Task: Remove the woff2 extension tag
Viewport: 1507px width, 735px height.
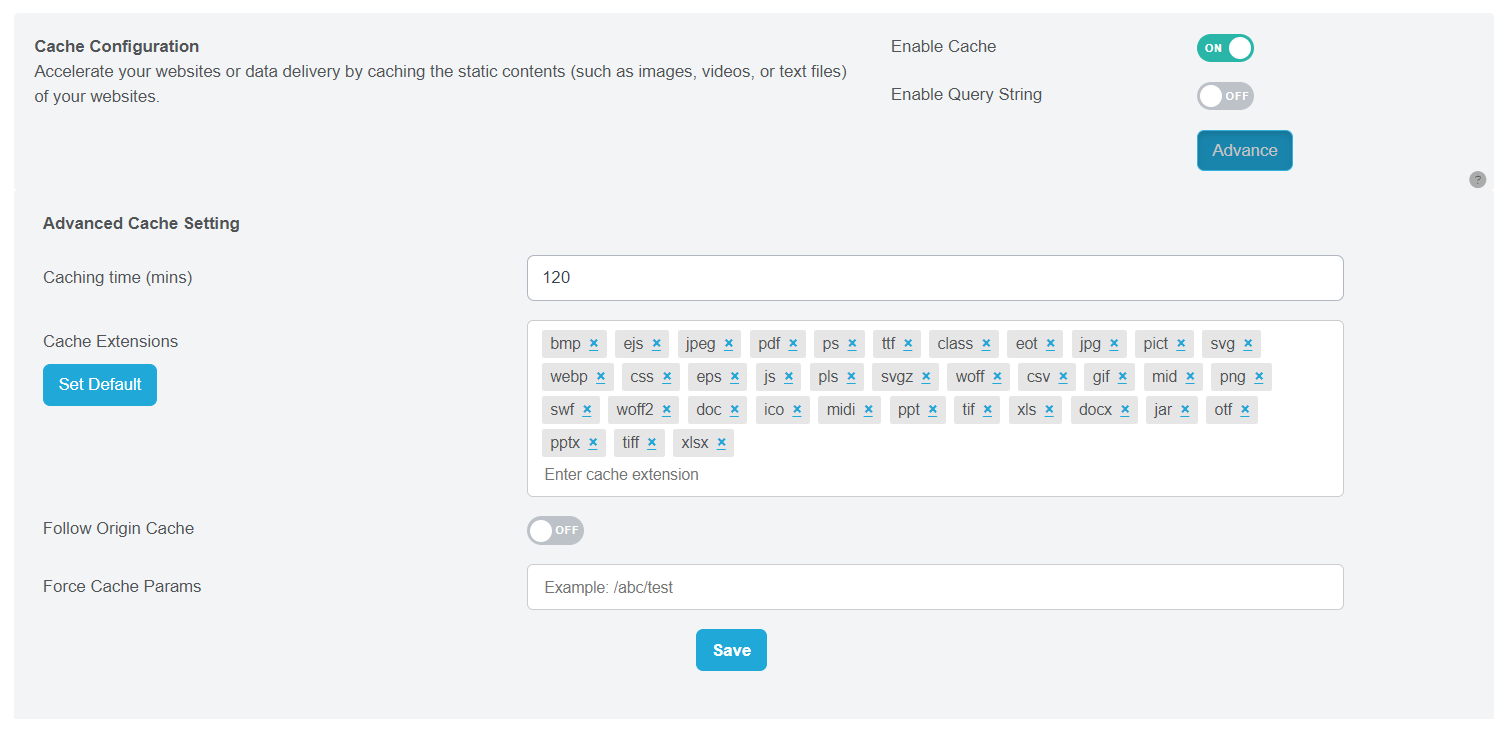Action: coord(665,410)
